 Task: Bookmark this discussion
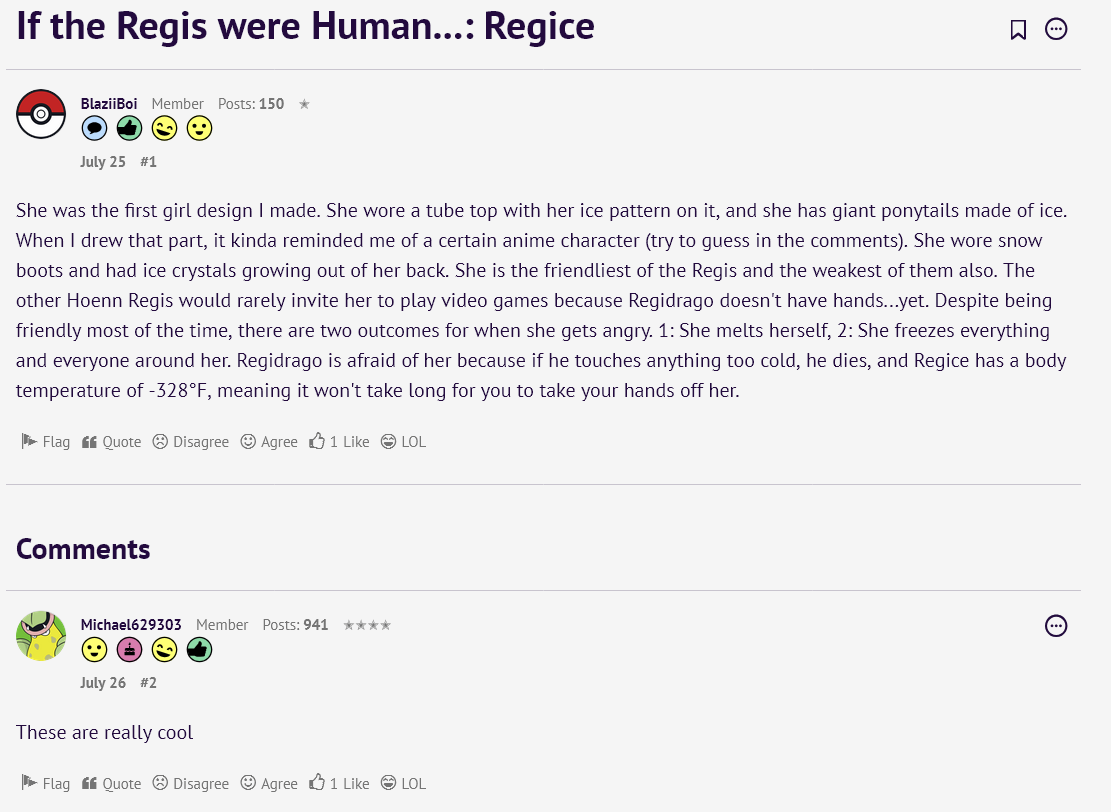[x=1018, y=29]
